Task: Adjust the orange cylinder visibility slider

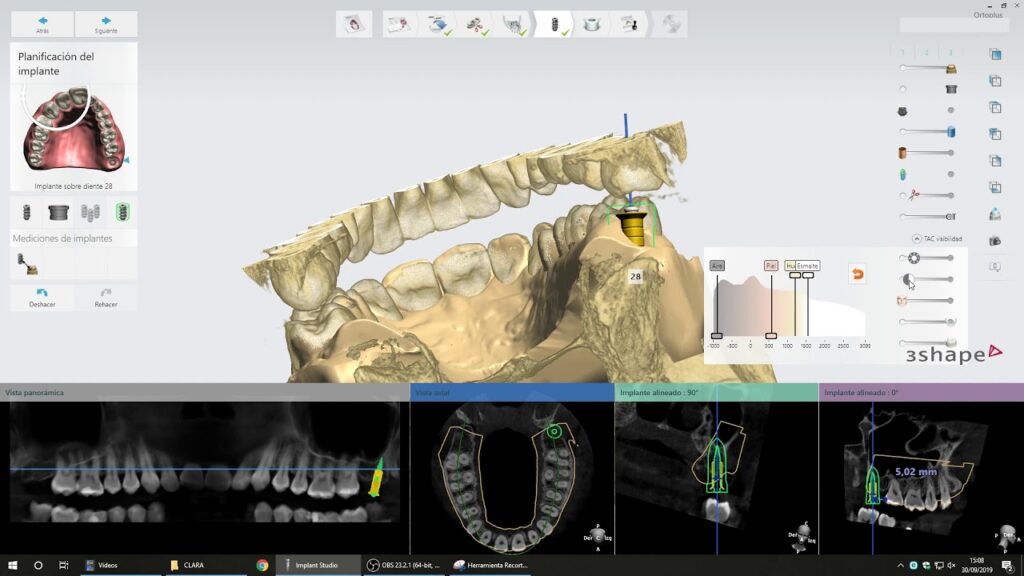Action: pos(927,153)
